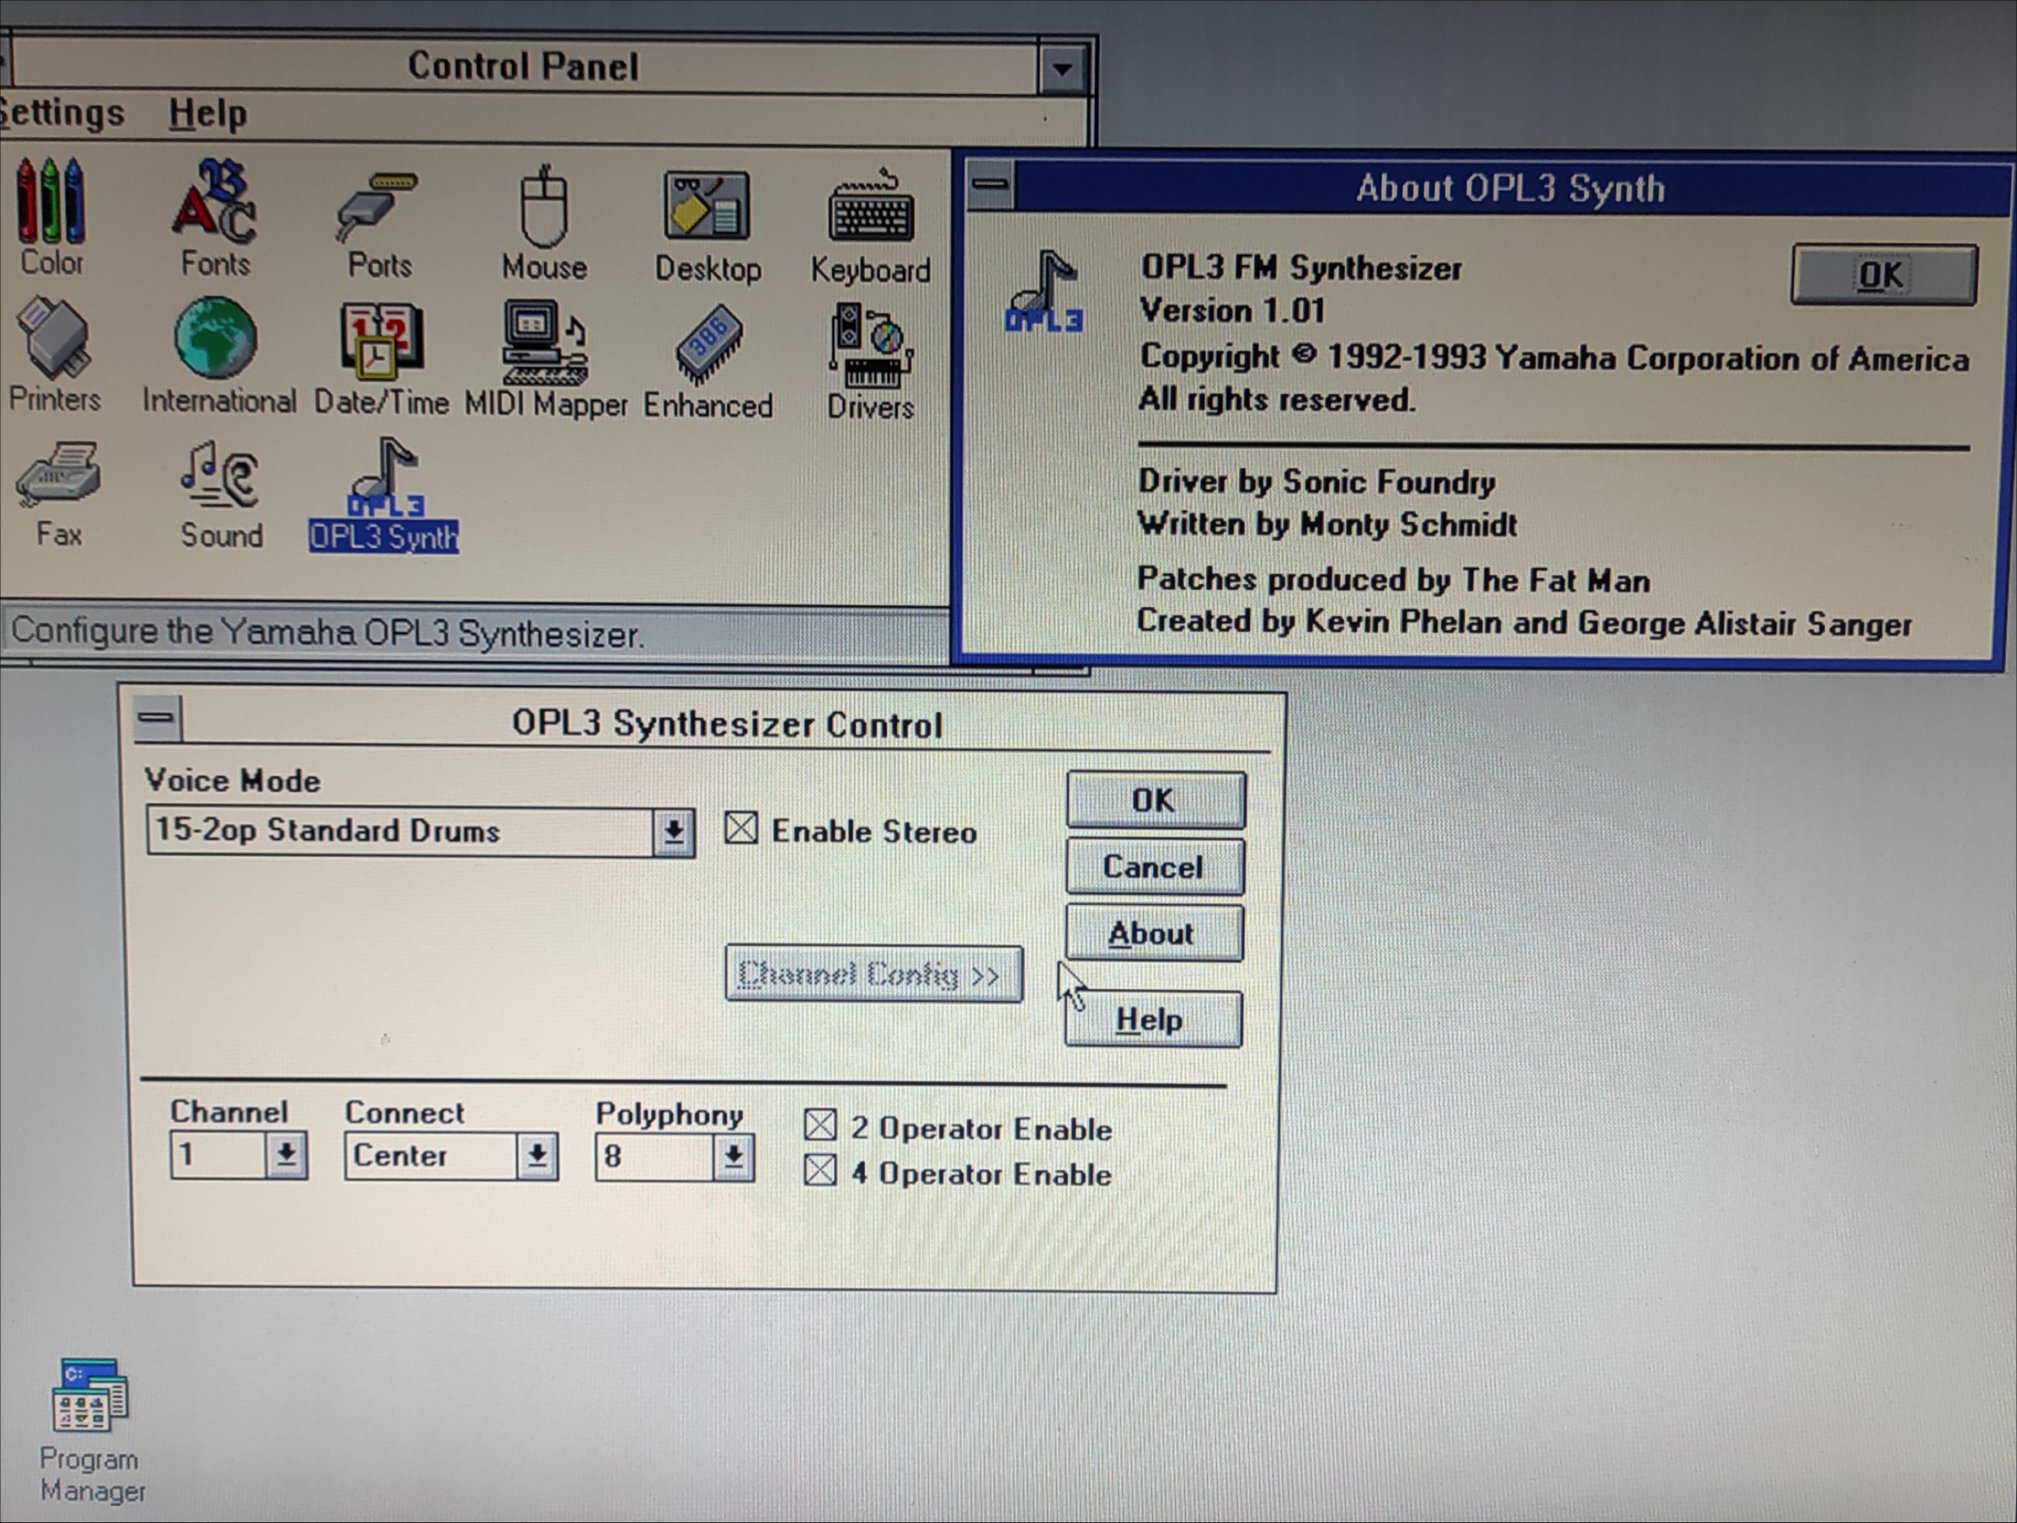Click OK in OPL3 Synthesizer Control
The width and height of the screenshot is (2017, 1523).
(x=1155, y=800)
